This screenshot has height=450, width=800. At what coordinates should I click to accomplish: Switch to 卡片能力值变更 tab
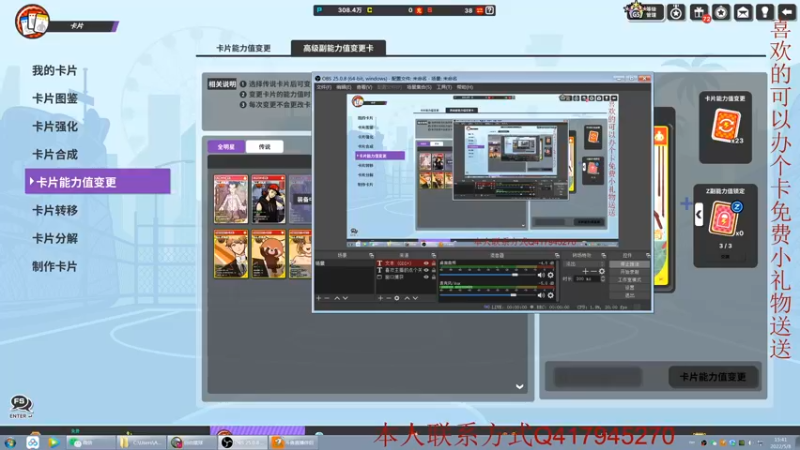(x=243, y=48)
